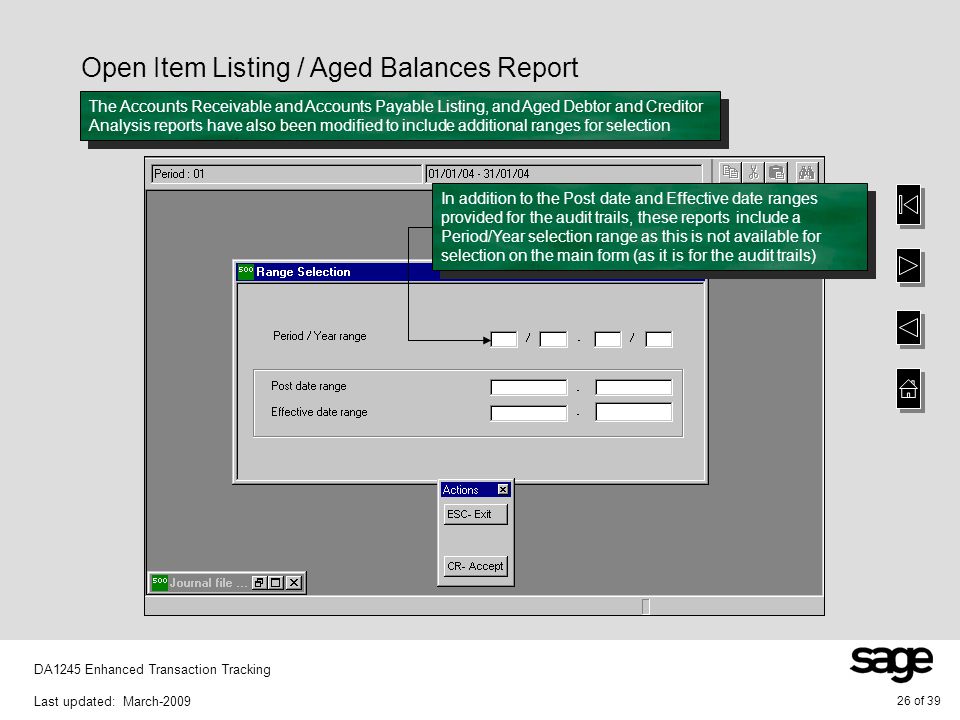Click Post date range start field
Image resolution: width=960 pixels, height=720 pixels.
[529, 388]
